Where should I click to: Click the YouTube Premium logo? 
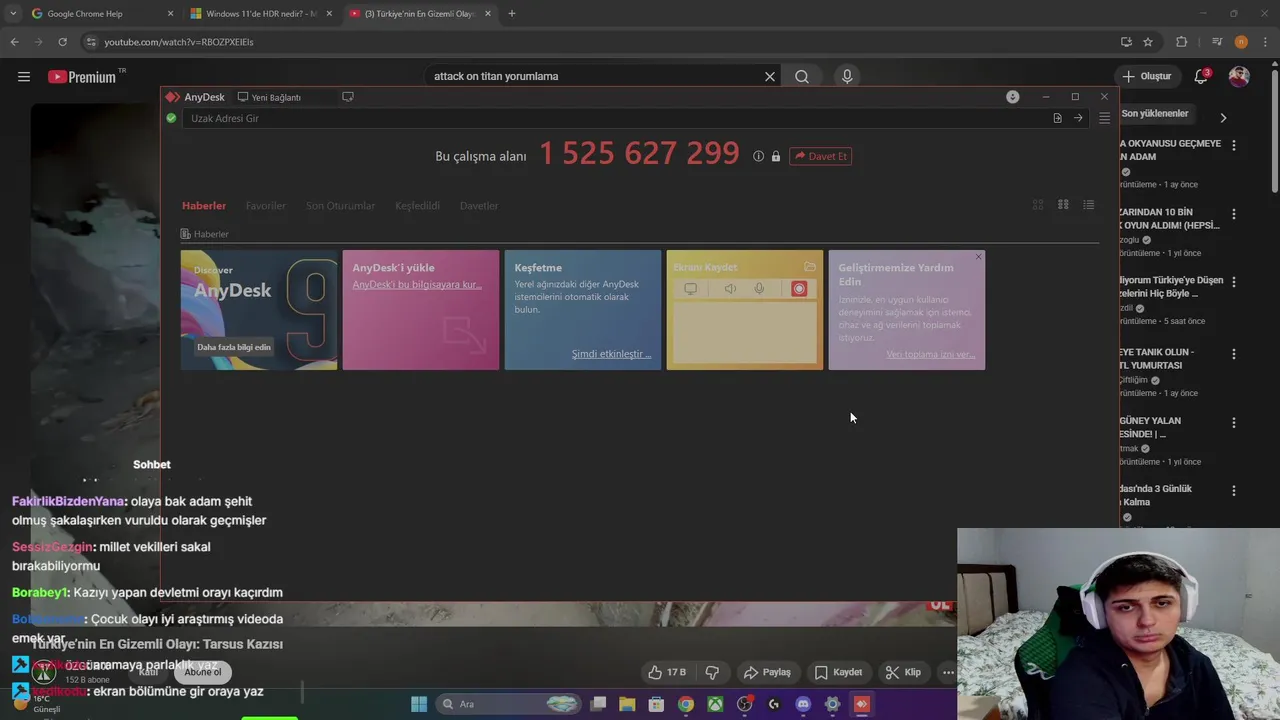click(82, 76)
